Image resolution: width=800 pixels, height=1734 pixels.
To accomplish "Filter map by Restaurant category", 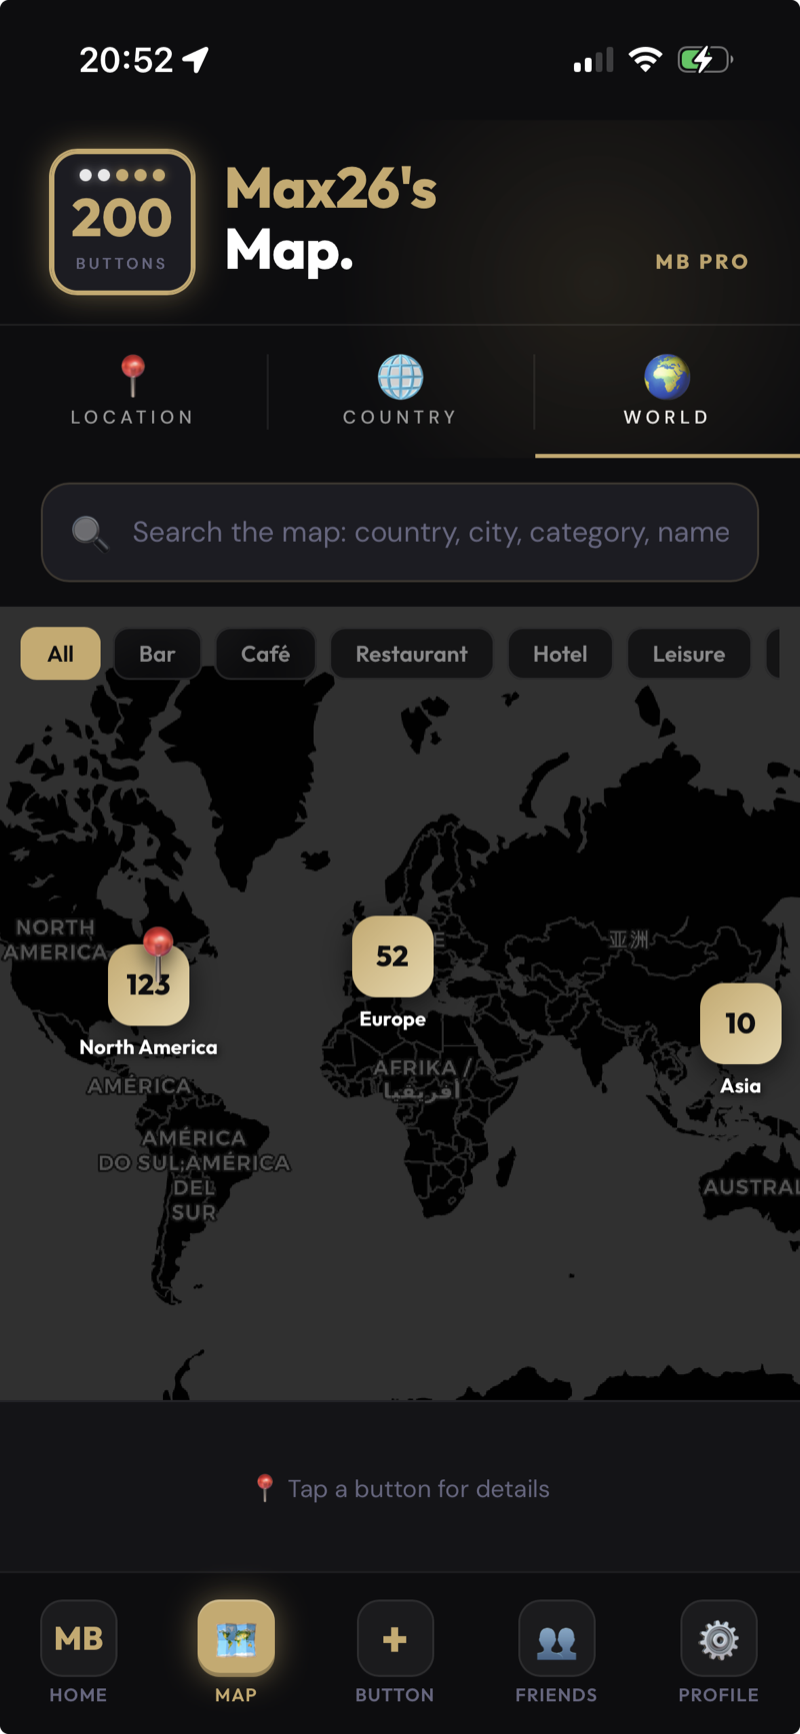I will coord(411,654).
